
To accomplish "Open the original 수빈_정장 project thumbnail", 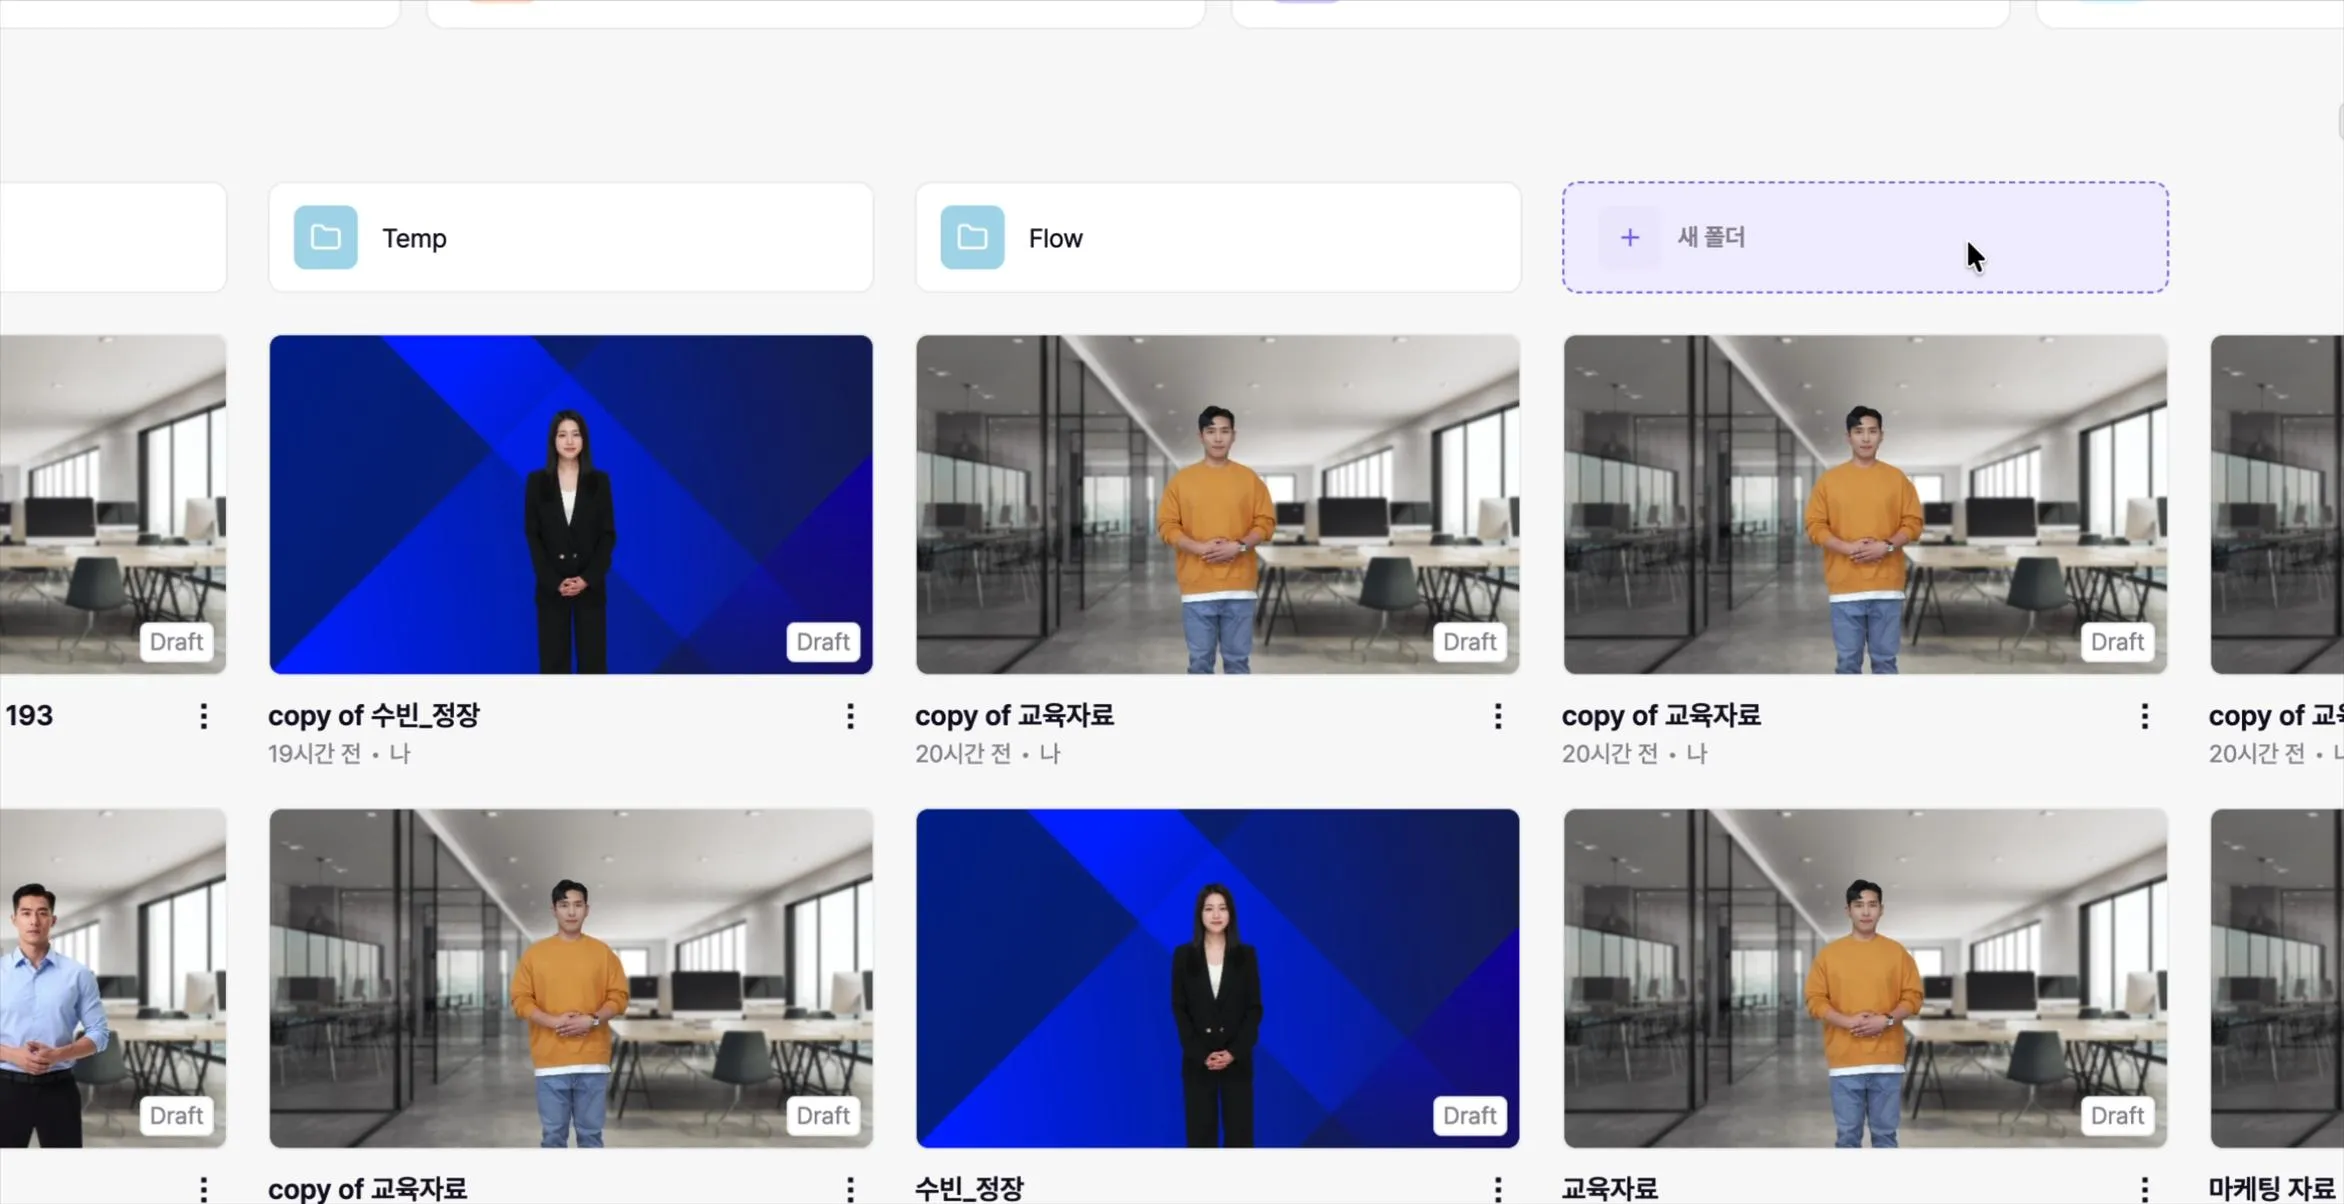I will tap(1217, 978).
